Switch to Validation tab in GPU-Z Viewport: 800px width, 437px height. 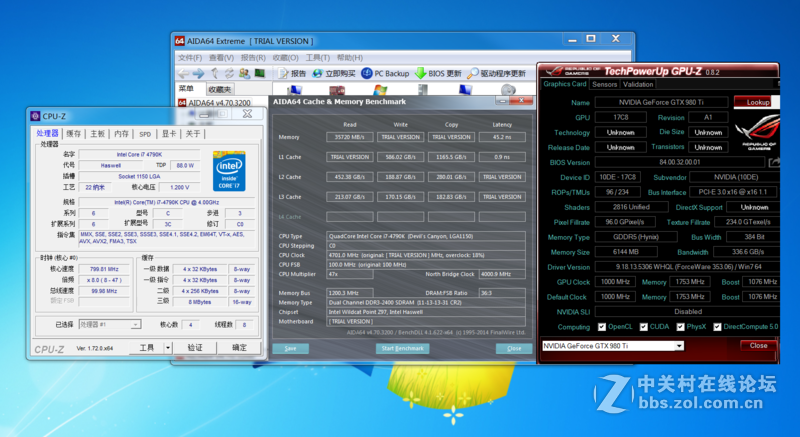pyautogui.click(x=638, y=84)
